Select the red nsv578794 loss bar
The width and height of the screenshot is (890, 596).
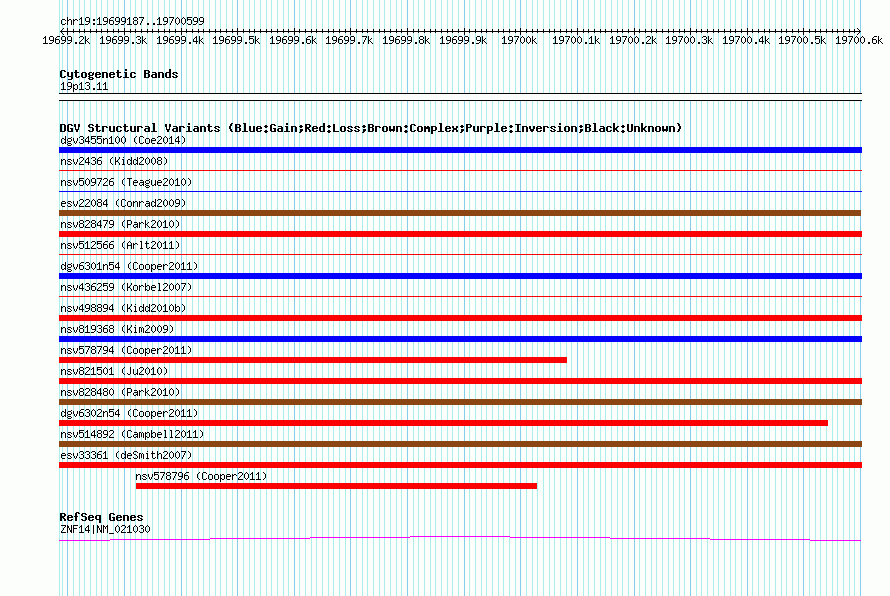coord(313,360)
